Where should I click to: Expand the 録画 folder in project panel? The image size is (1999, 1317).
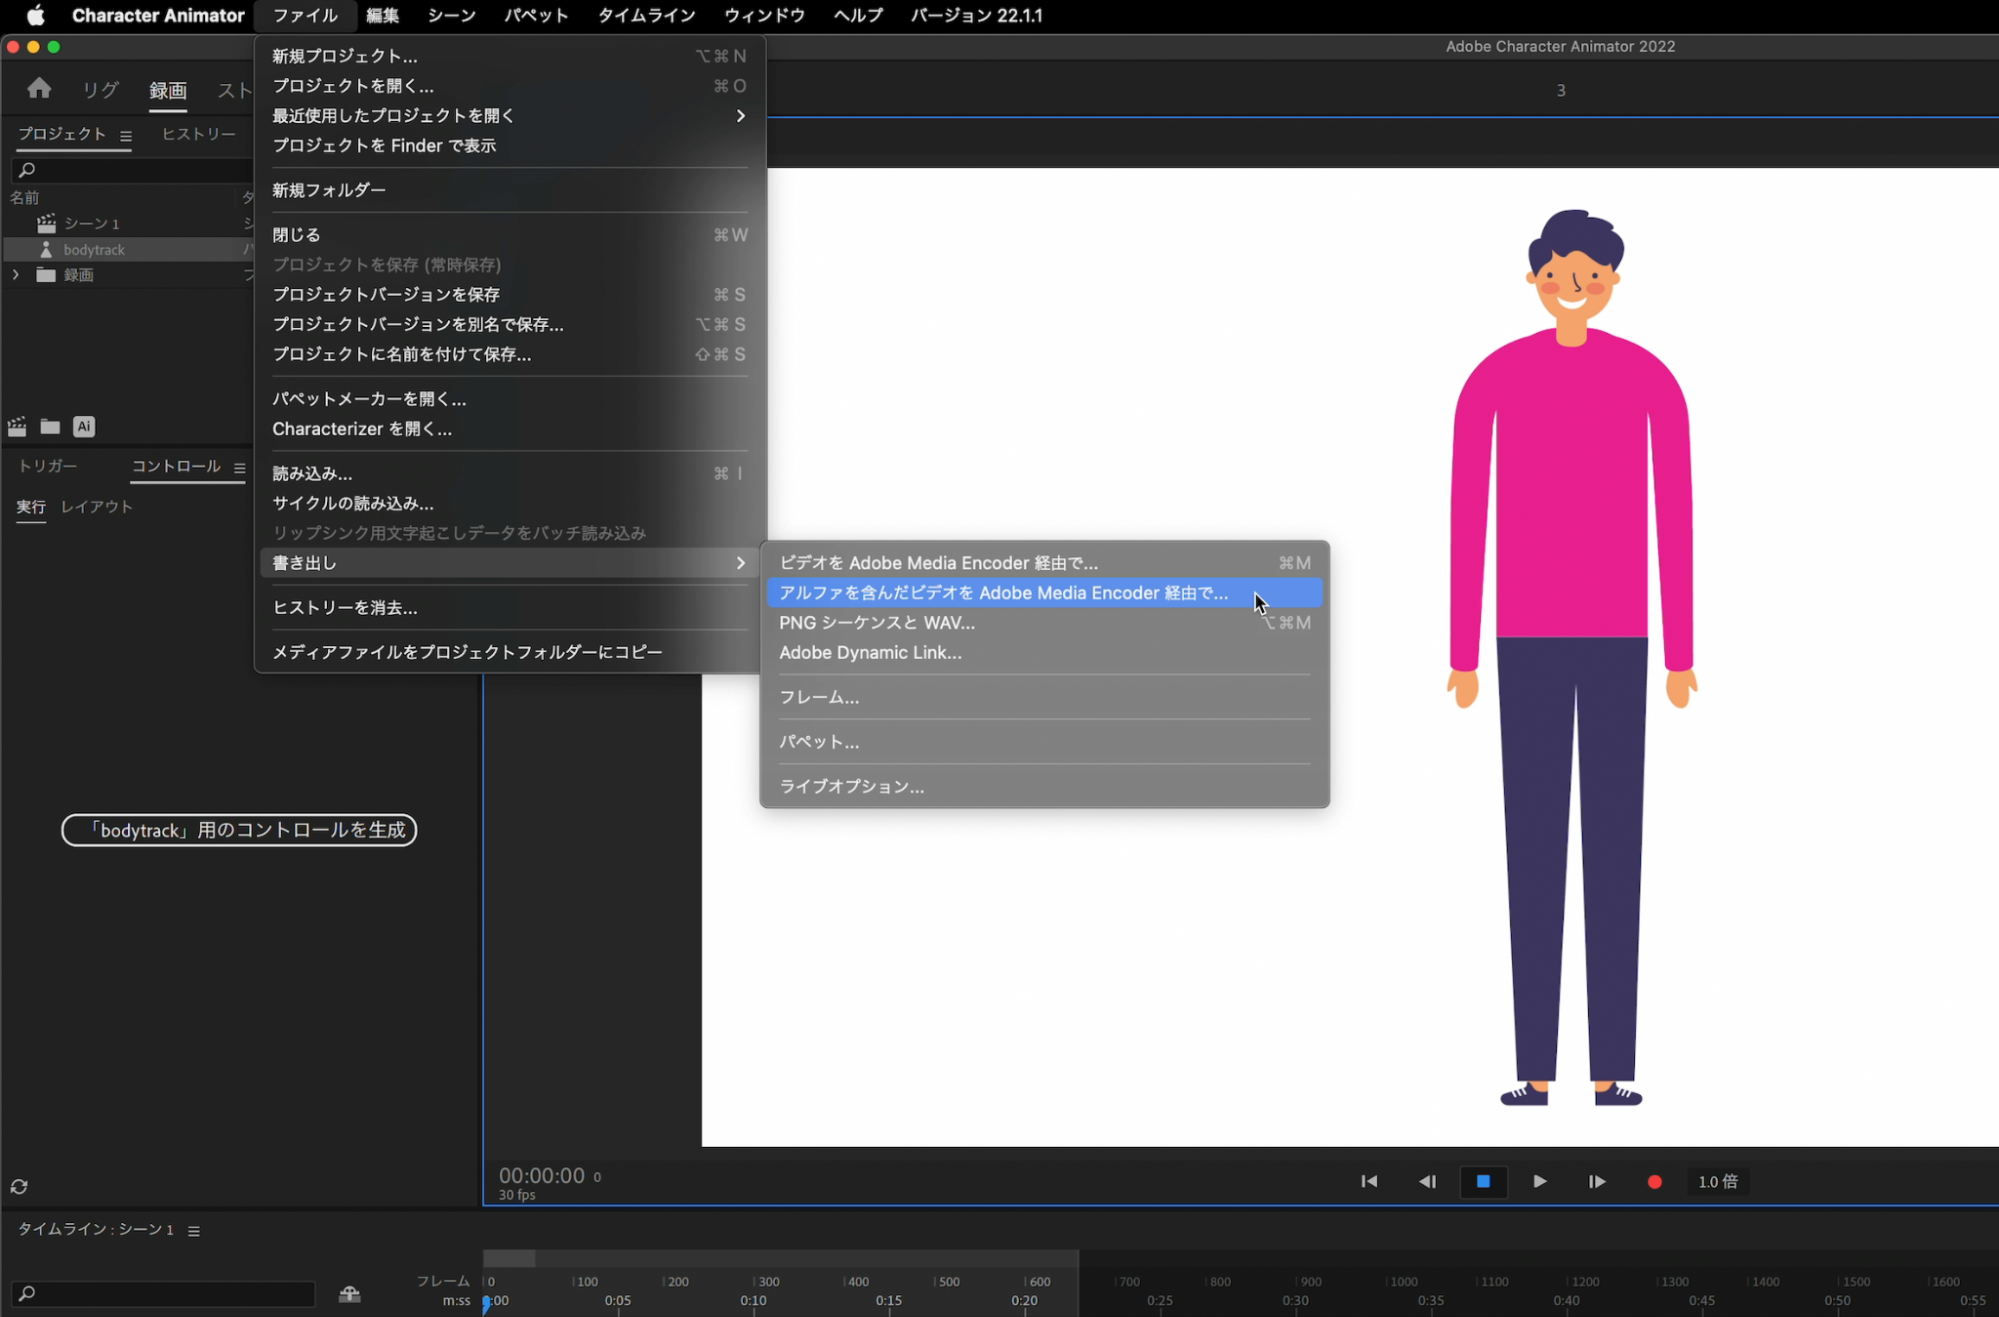(x=16, y=275)
